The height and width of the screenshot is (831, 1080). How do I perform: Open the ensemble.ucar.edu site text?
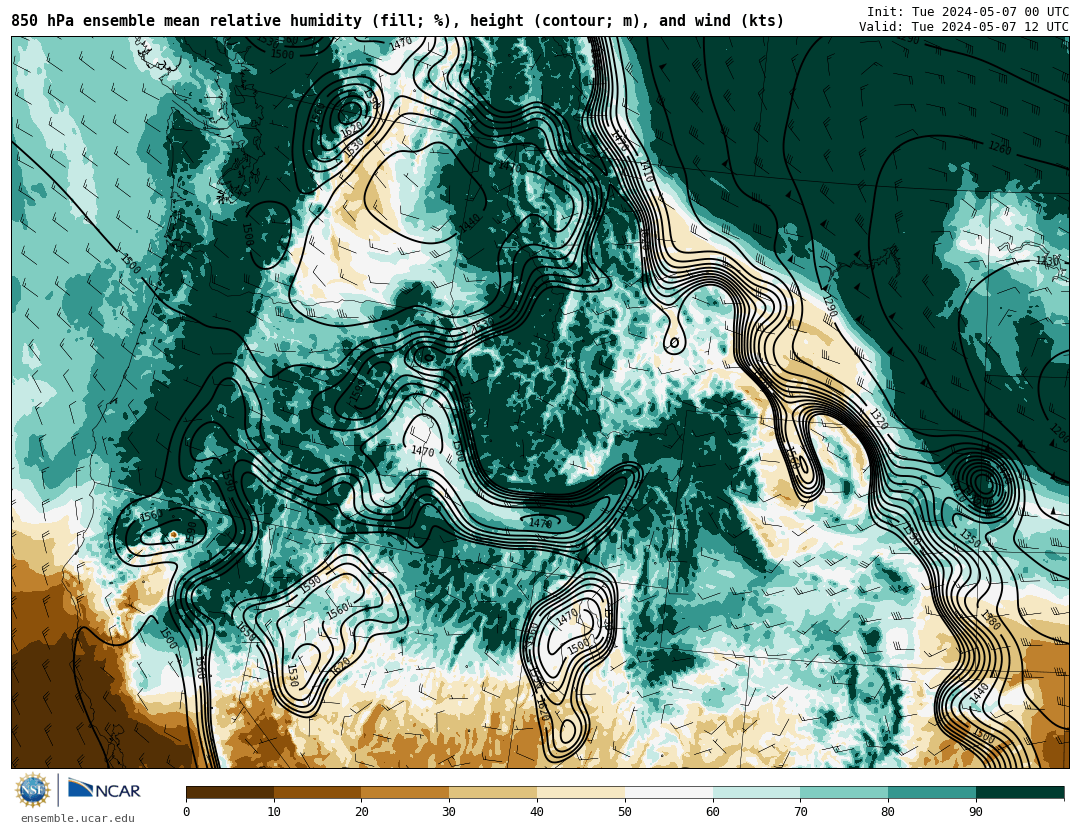click(x=78, y=819)
